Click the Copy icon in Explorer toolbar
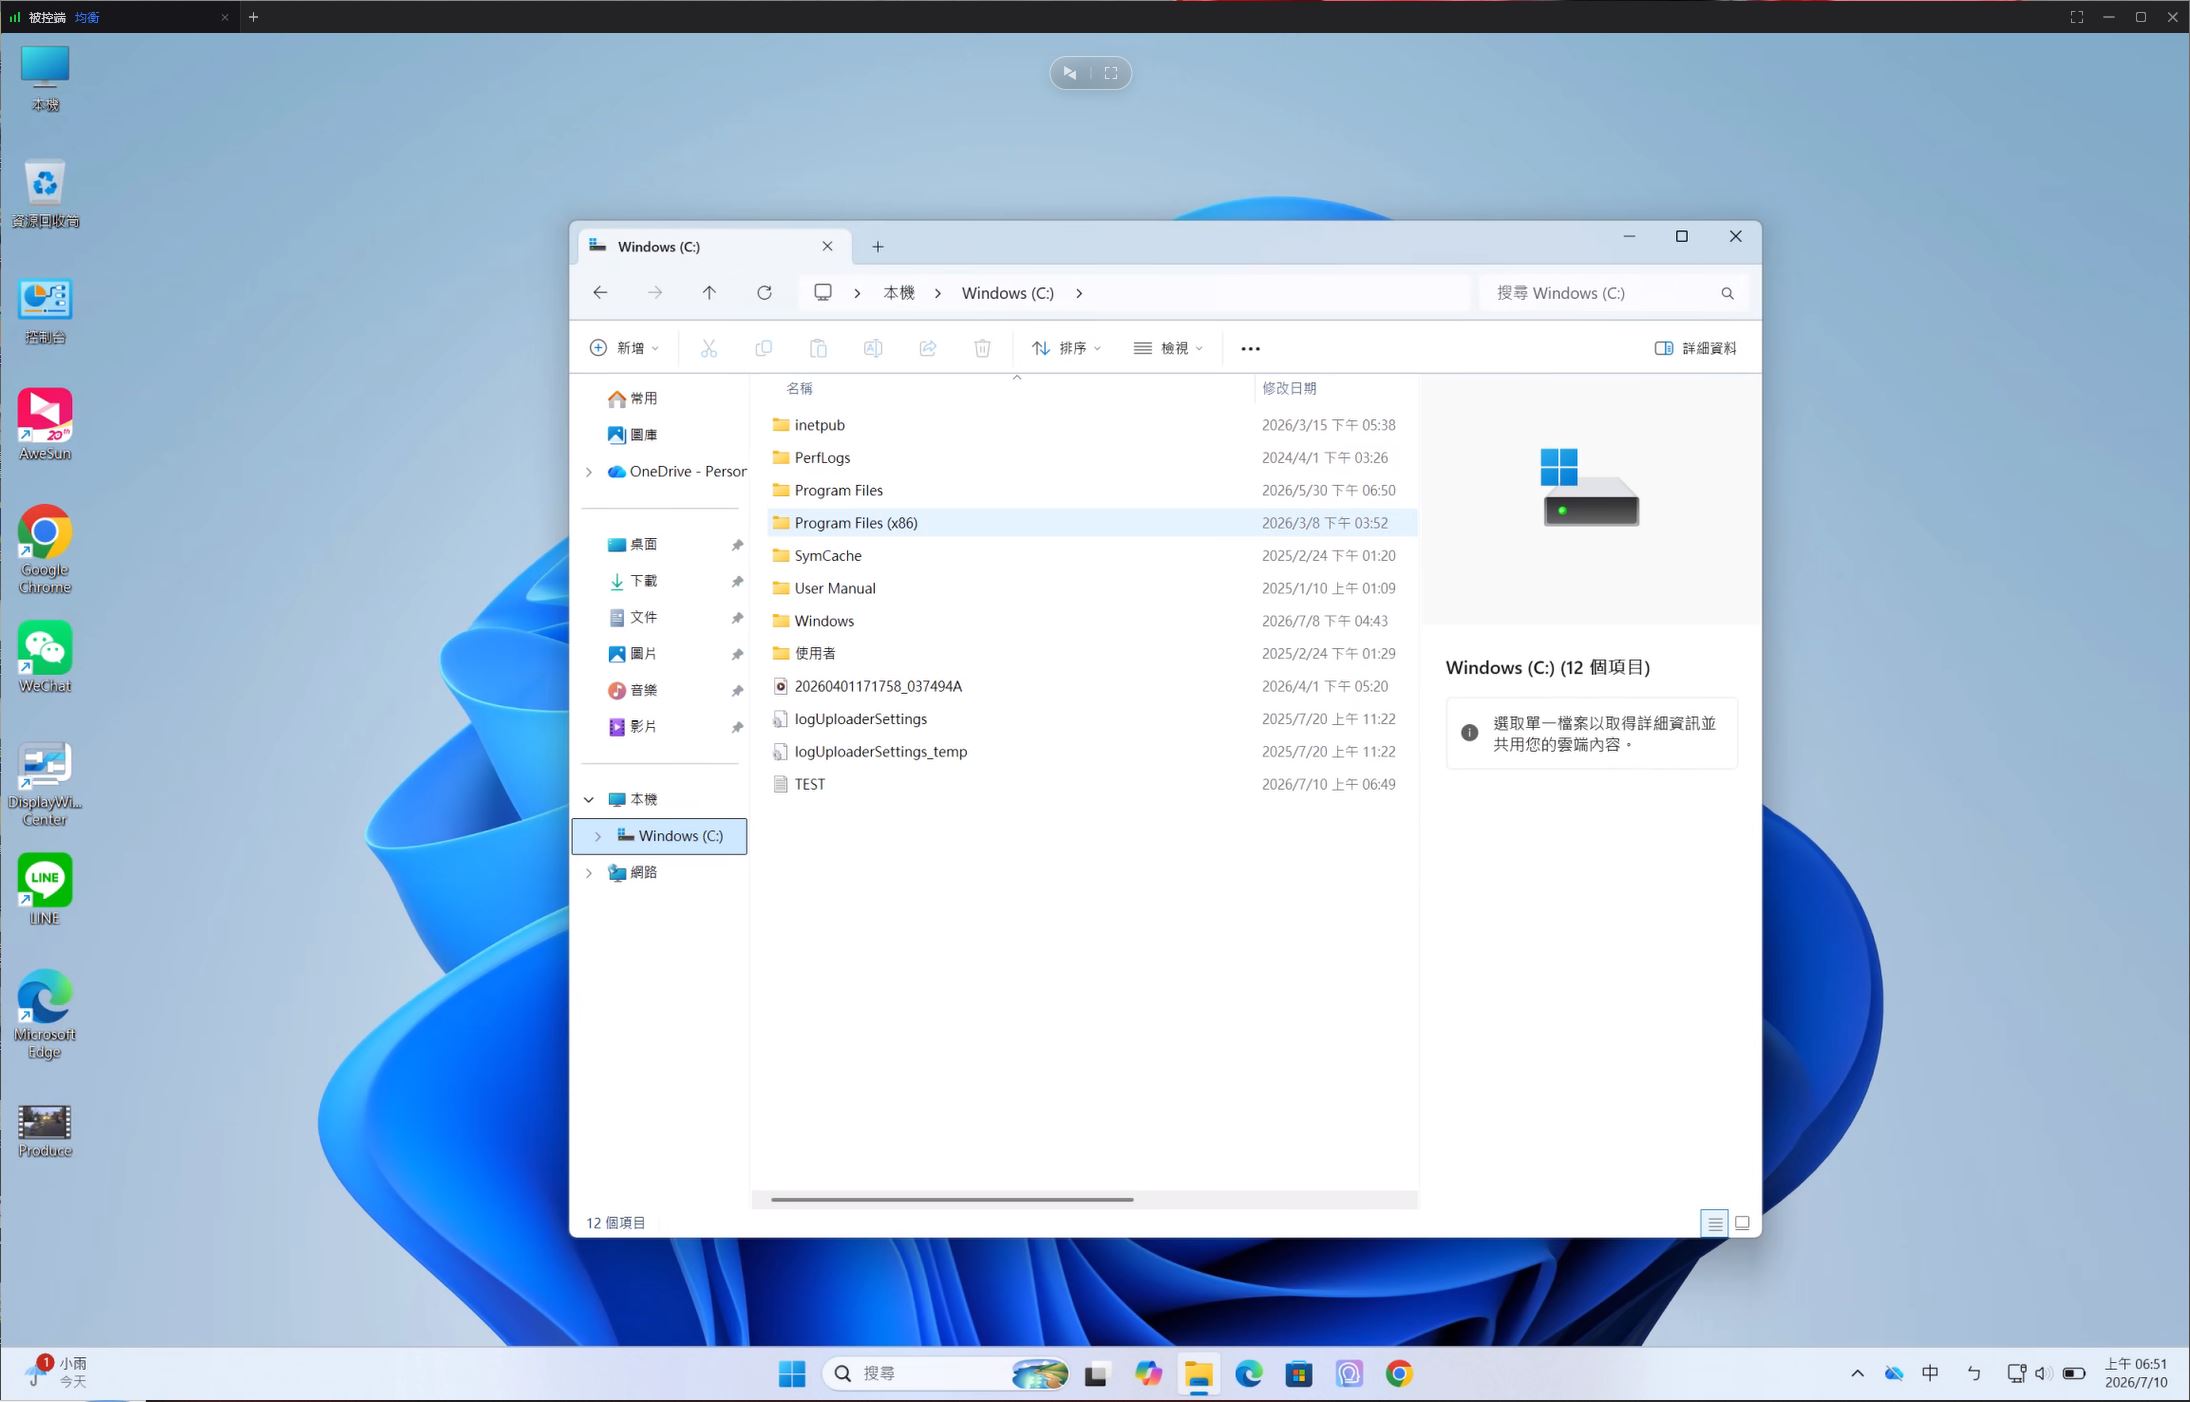Image resolution: width=2190 pixels, height=1402 pixels. (763, 348)
